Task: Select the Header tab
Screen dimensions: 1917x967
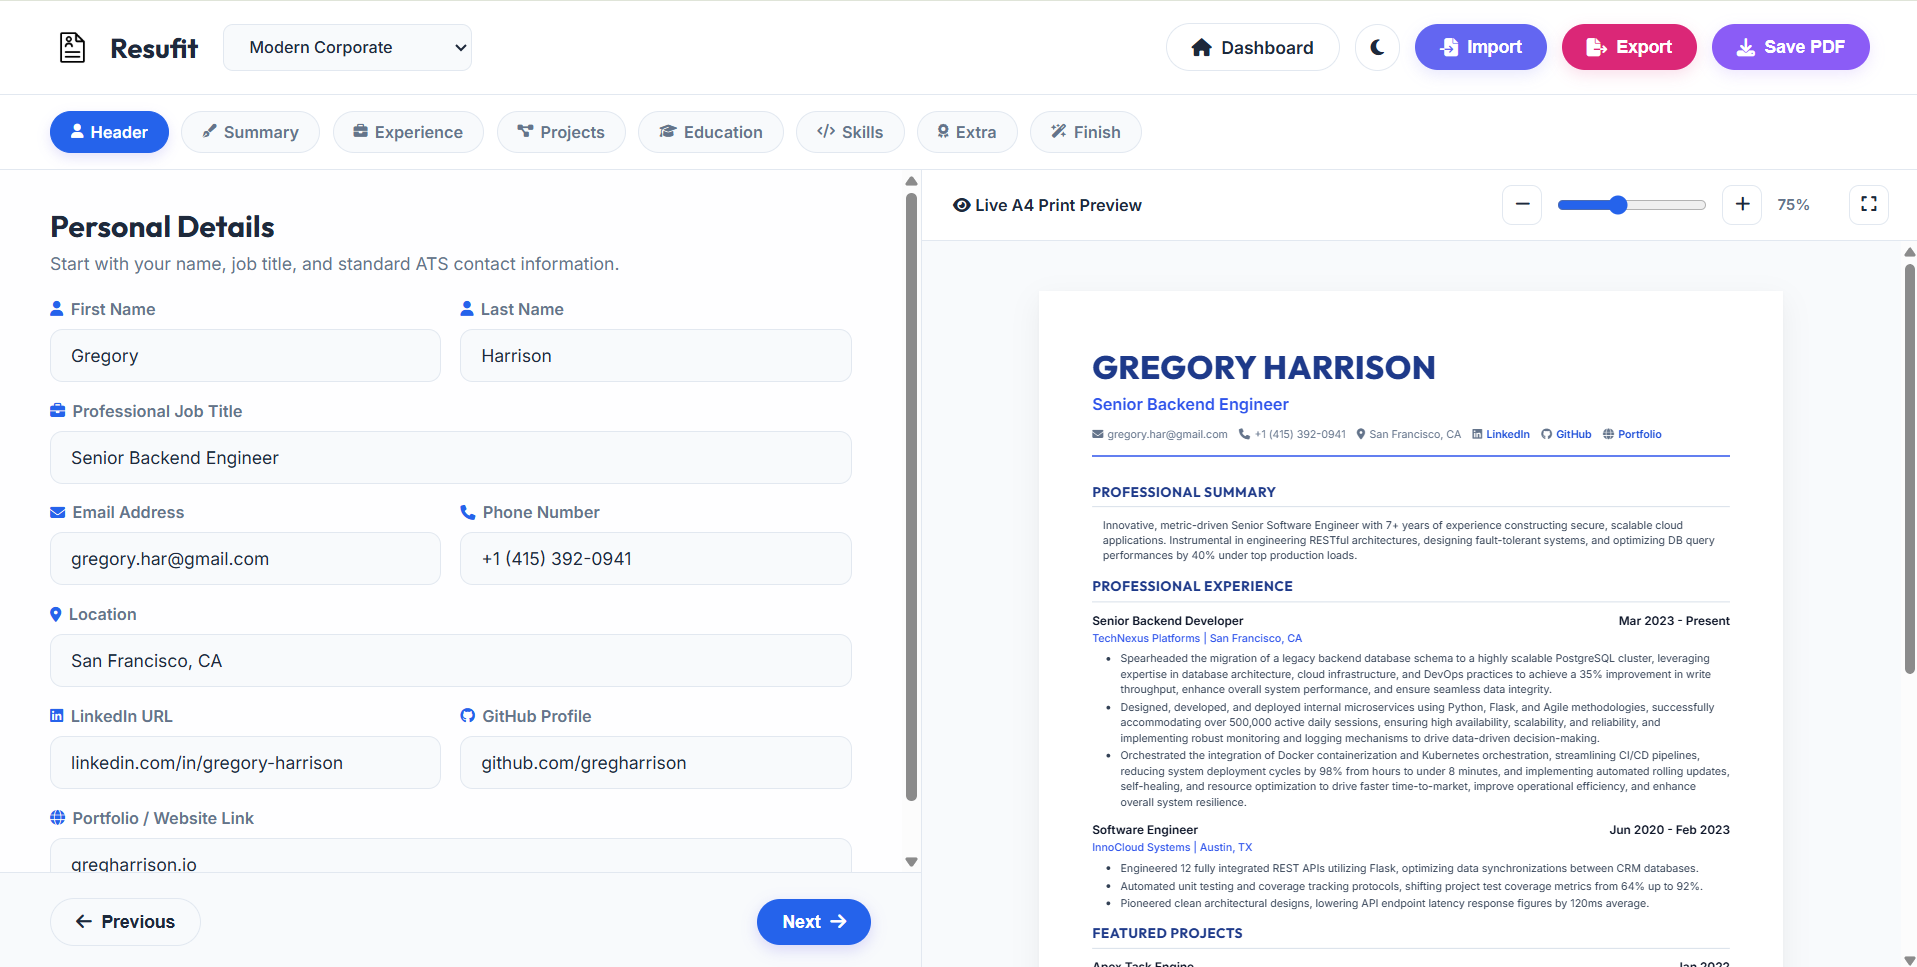Action: click(109, 132)
